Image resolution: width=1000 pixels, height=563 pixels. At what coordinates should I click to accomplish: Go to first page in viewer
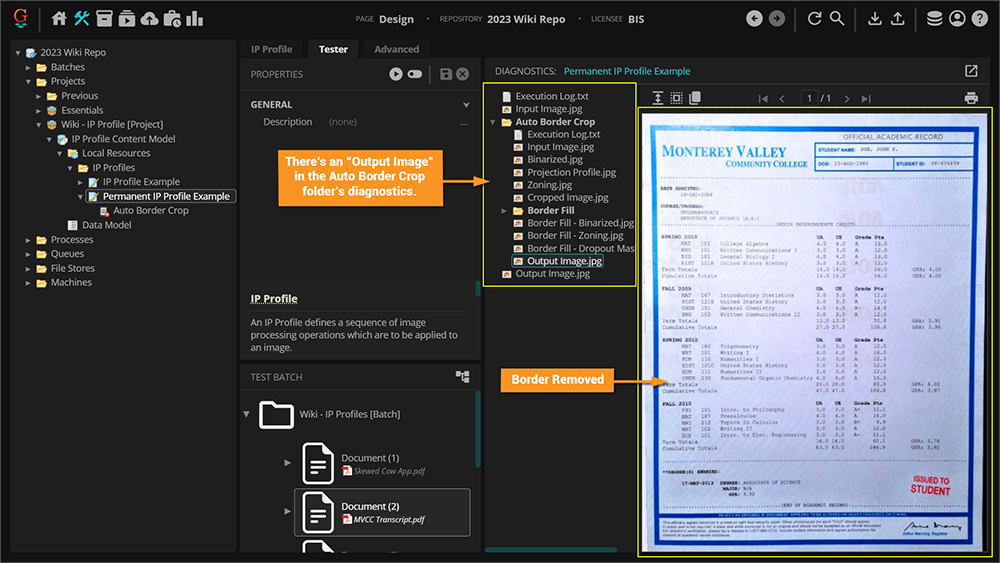pos(763,99)
